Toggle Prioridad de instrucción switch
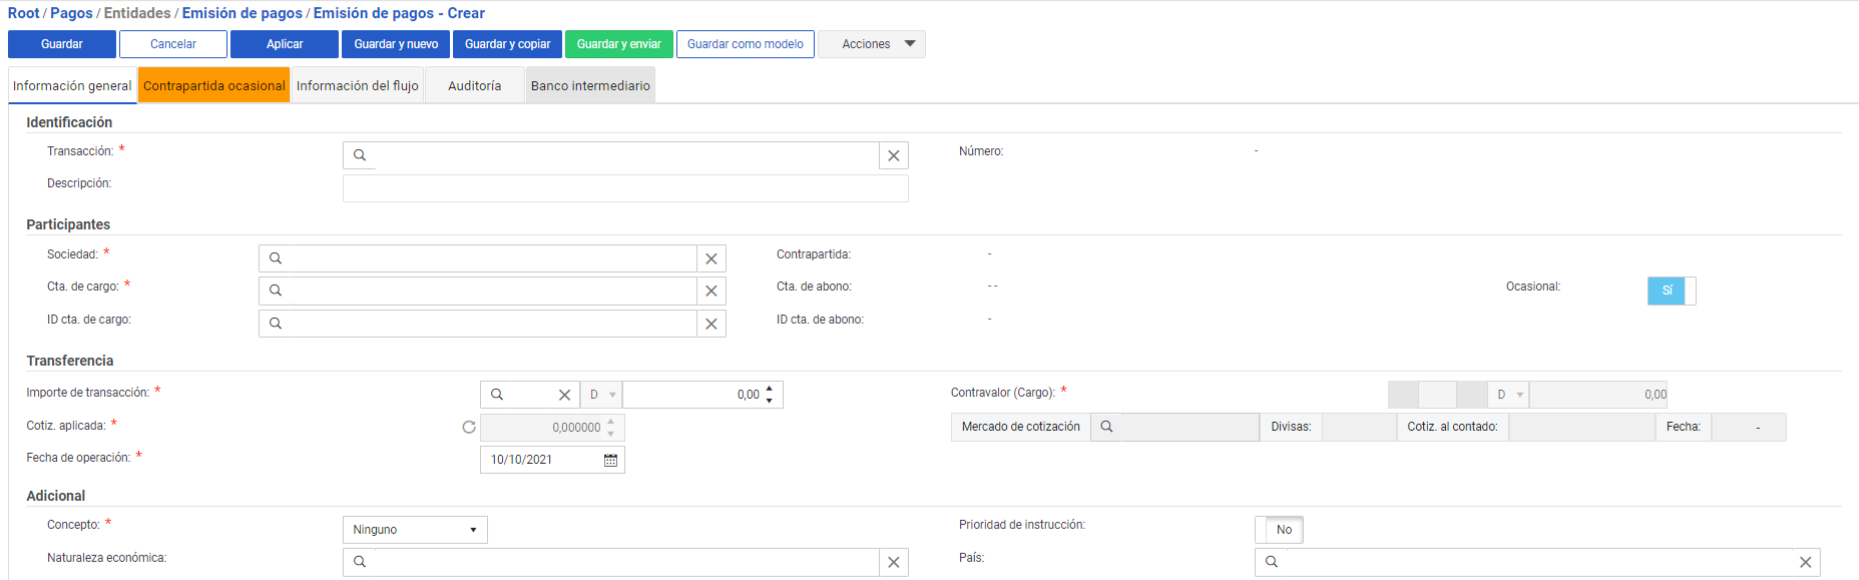The height and width of the screenshot is (580, 1859). point(1279,530)
